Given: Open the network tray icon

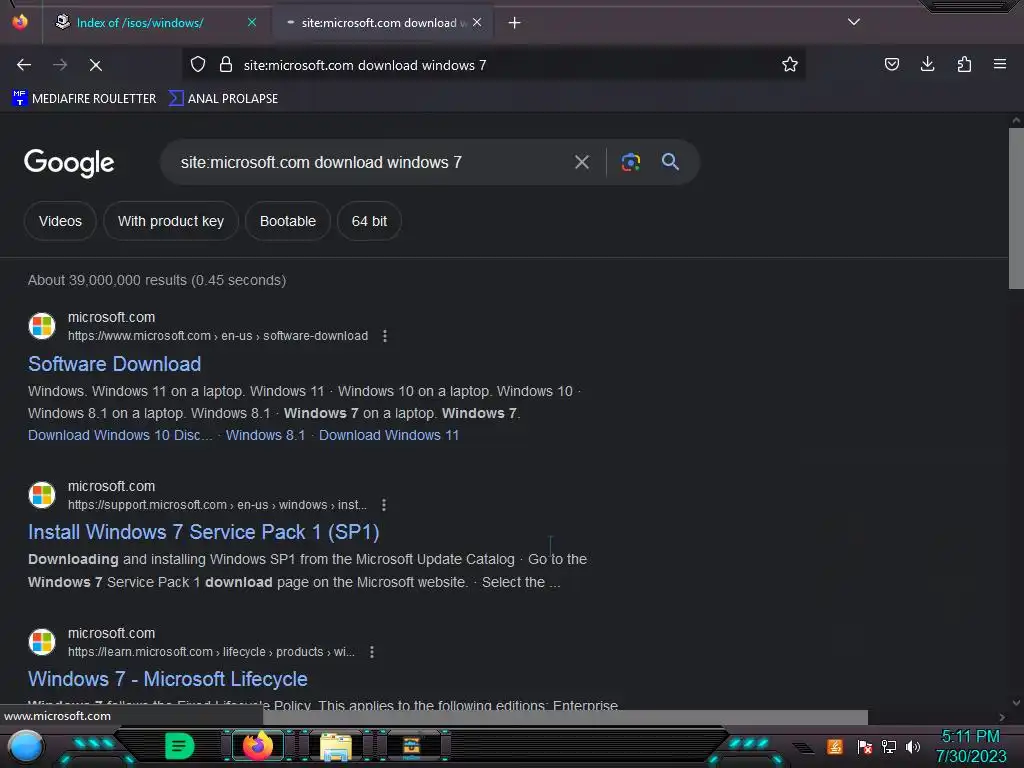Looking at the screenshot, I should pos(889,746).
